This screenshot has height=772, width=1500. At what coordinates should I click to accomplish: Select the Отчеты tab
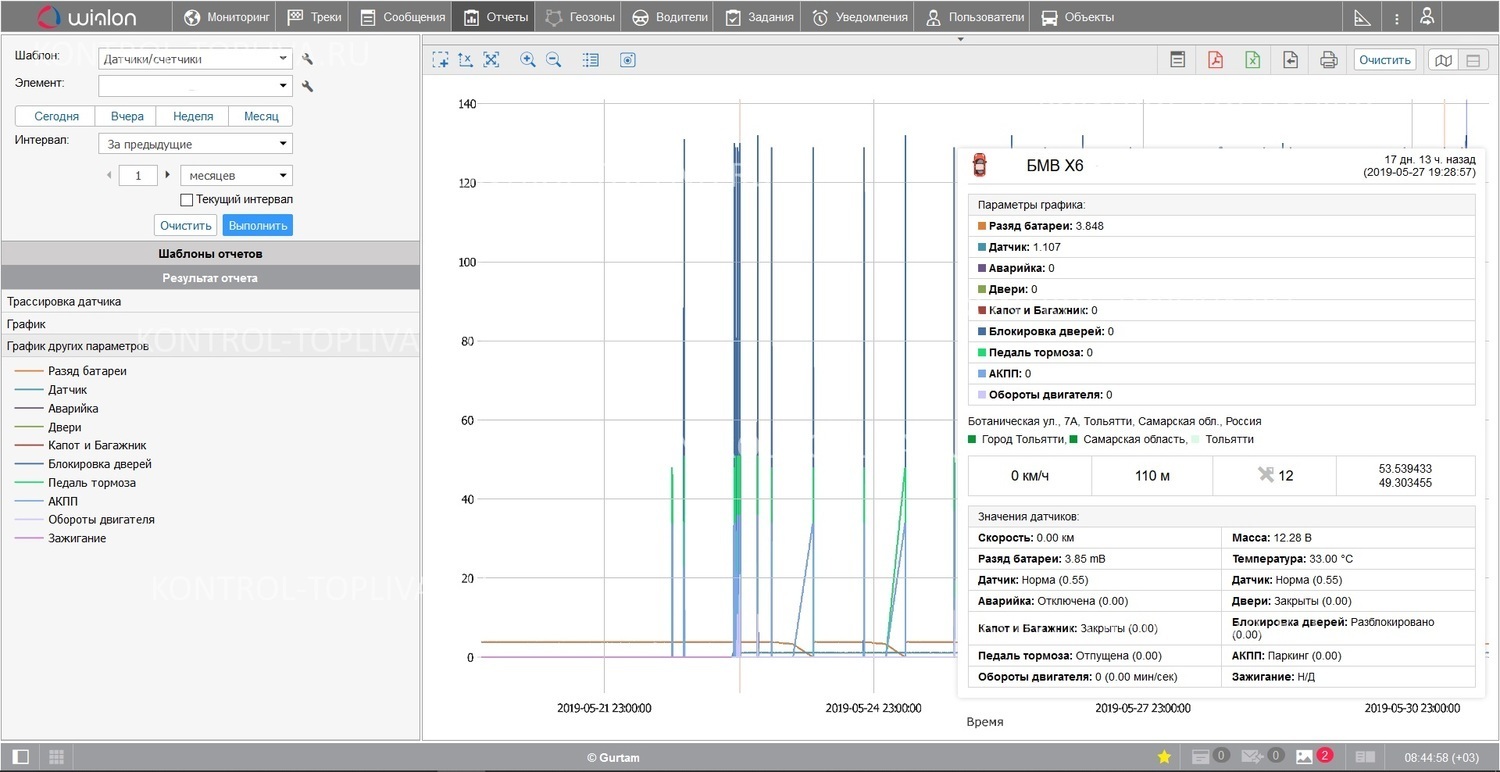coord(495,17)
